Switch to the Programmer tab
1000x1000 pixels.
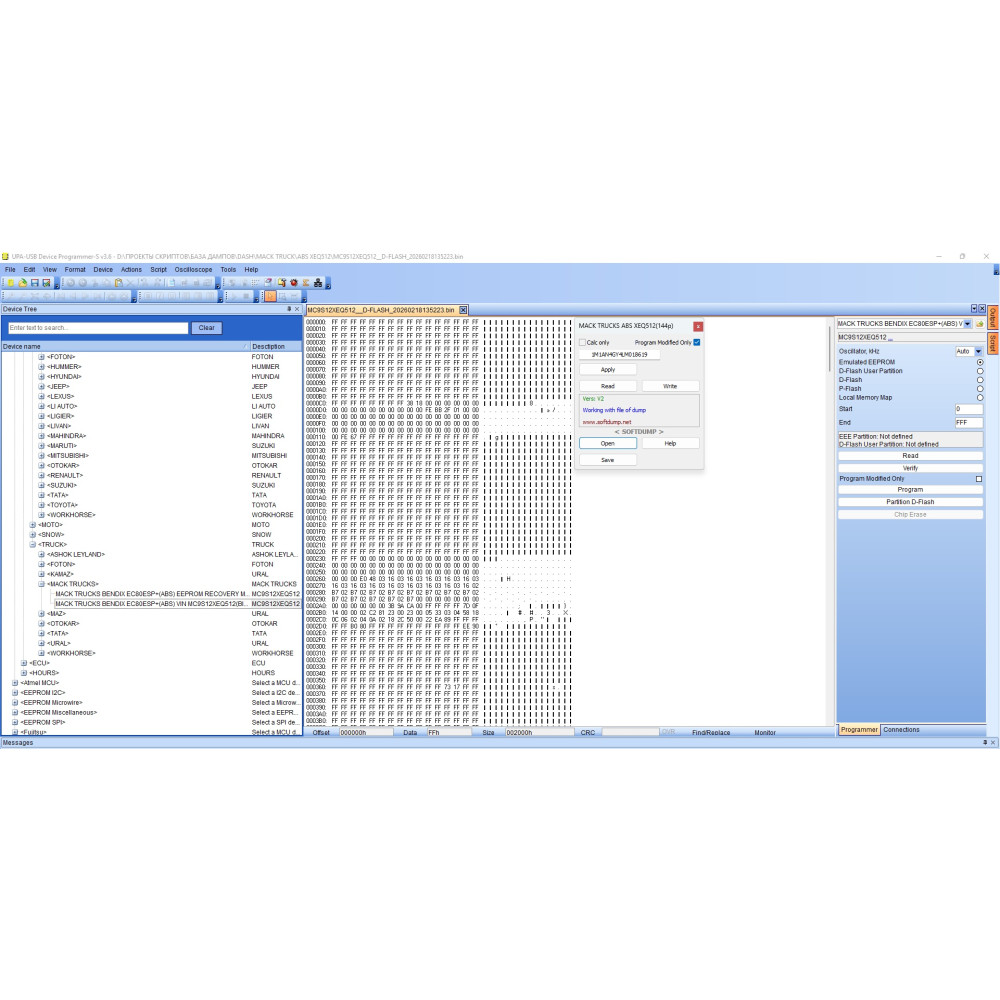[858, 730]
